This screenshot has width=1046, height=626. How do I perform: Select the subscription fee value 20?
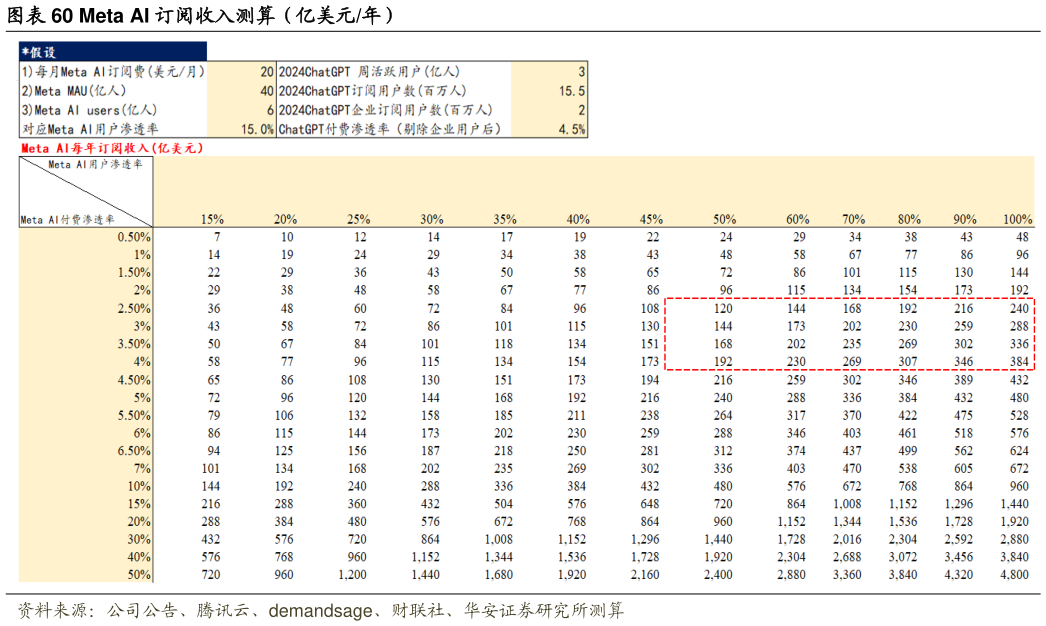[x=267, y=71]
